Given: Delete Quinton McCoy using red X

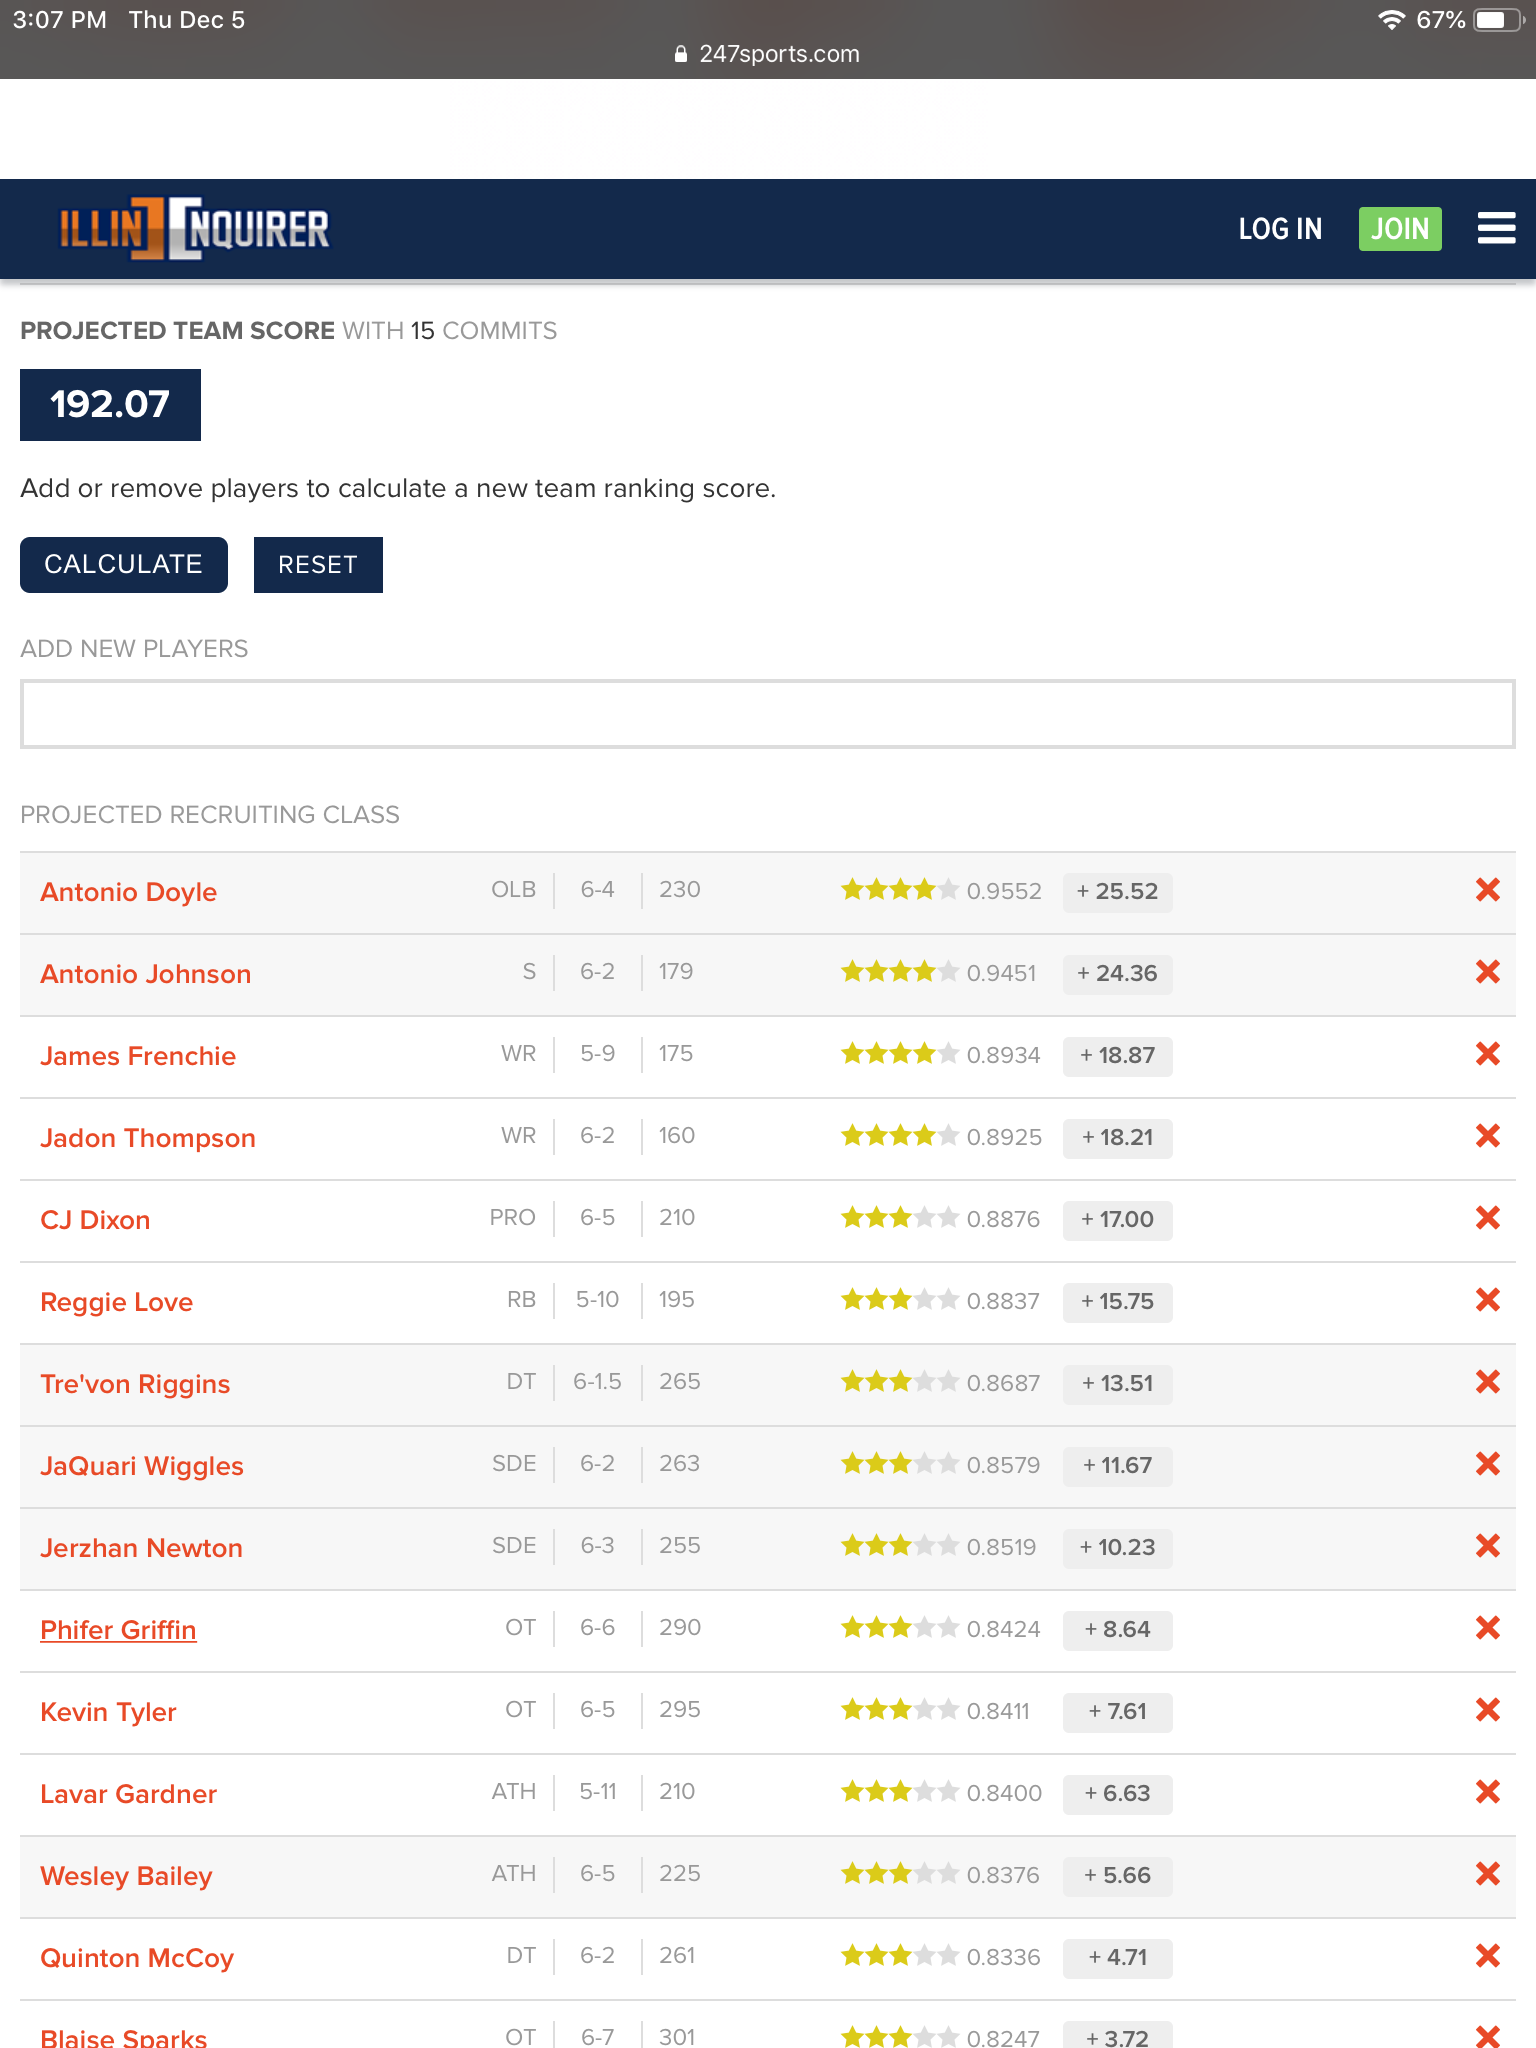Looking at the screenshot, I should pyautogui.click(x=1487, y=1956).
